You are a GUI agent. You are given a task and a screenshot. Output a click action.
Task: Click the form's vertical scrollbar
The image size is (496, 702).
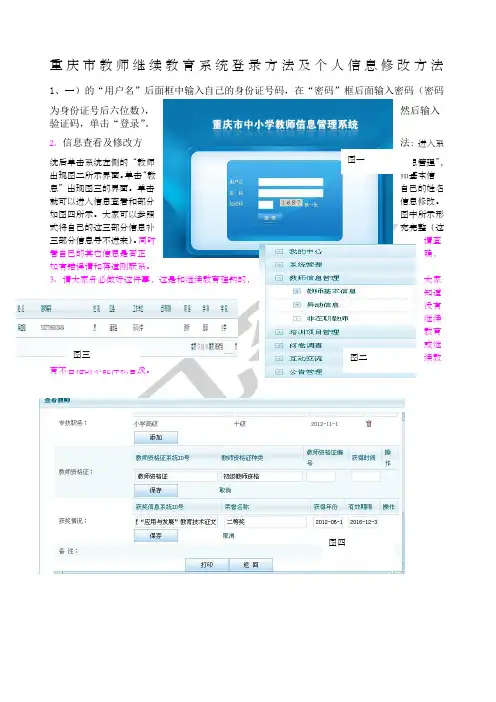[403, 492]
